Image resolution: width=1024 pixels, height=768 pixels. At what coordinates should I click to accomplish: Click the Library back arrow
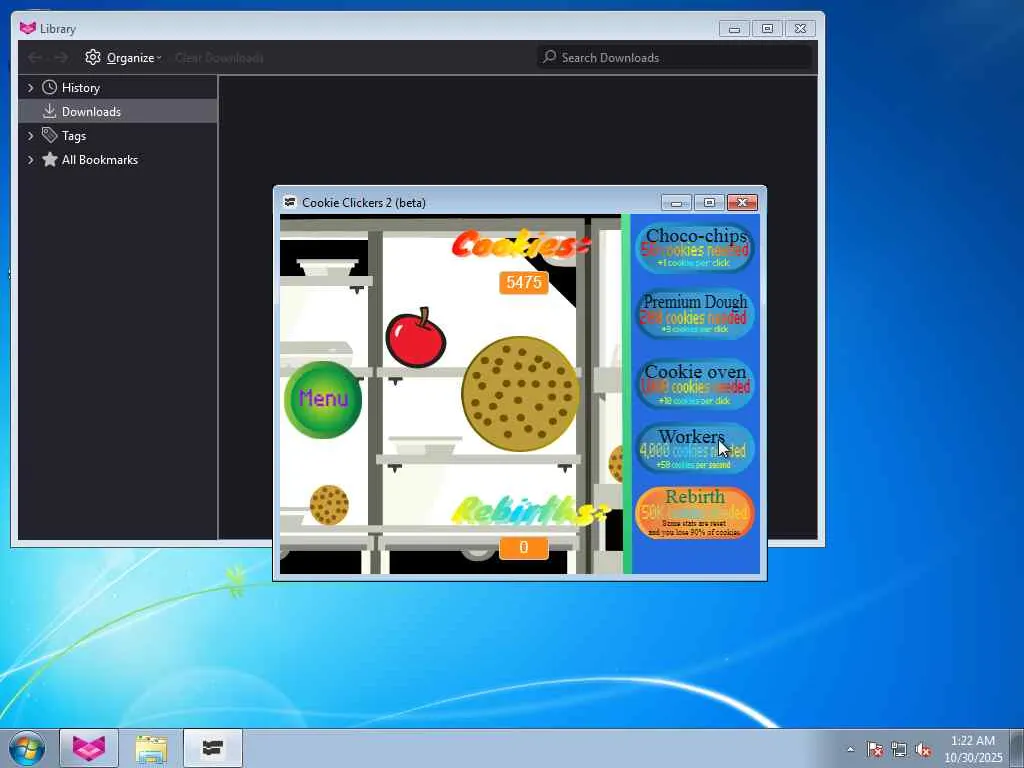[35, 57]
